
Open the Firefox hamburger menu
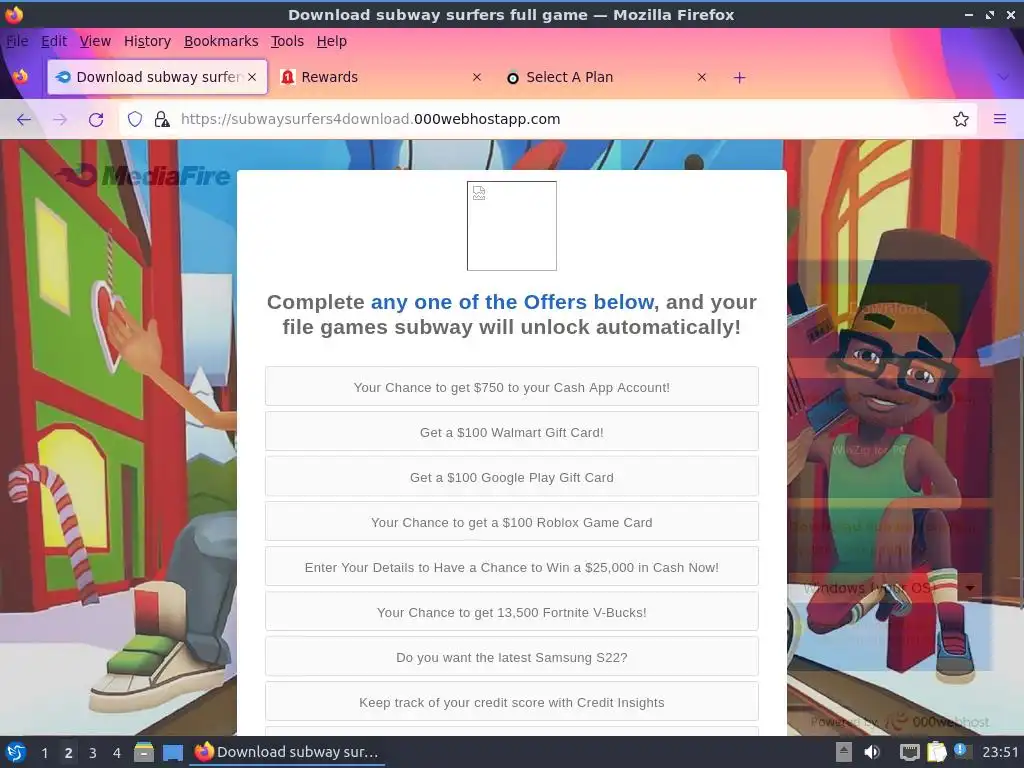pyautogui.click(x=1000, y=119)
